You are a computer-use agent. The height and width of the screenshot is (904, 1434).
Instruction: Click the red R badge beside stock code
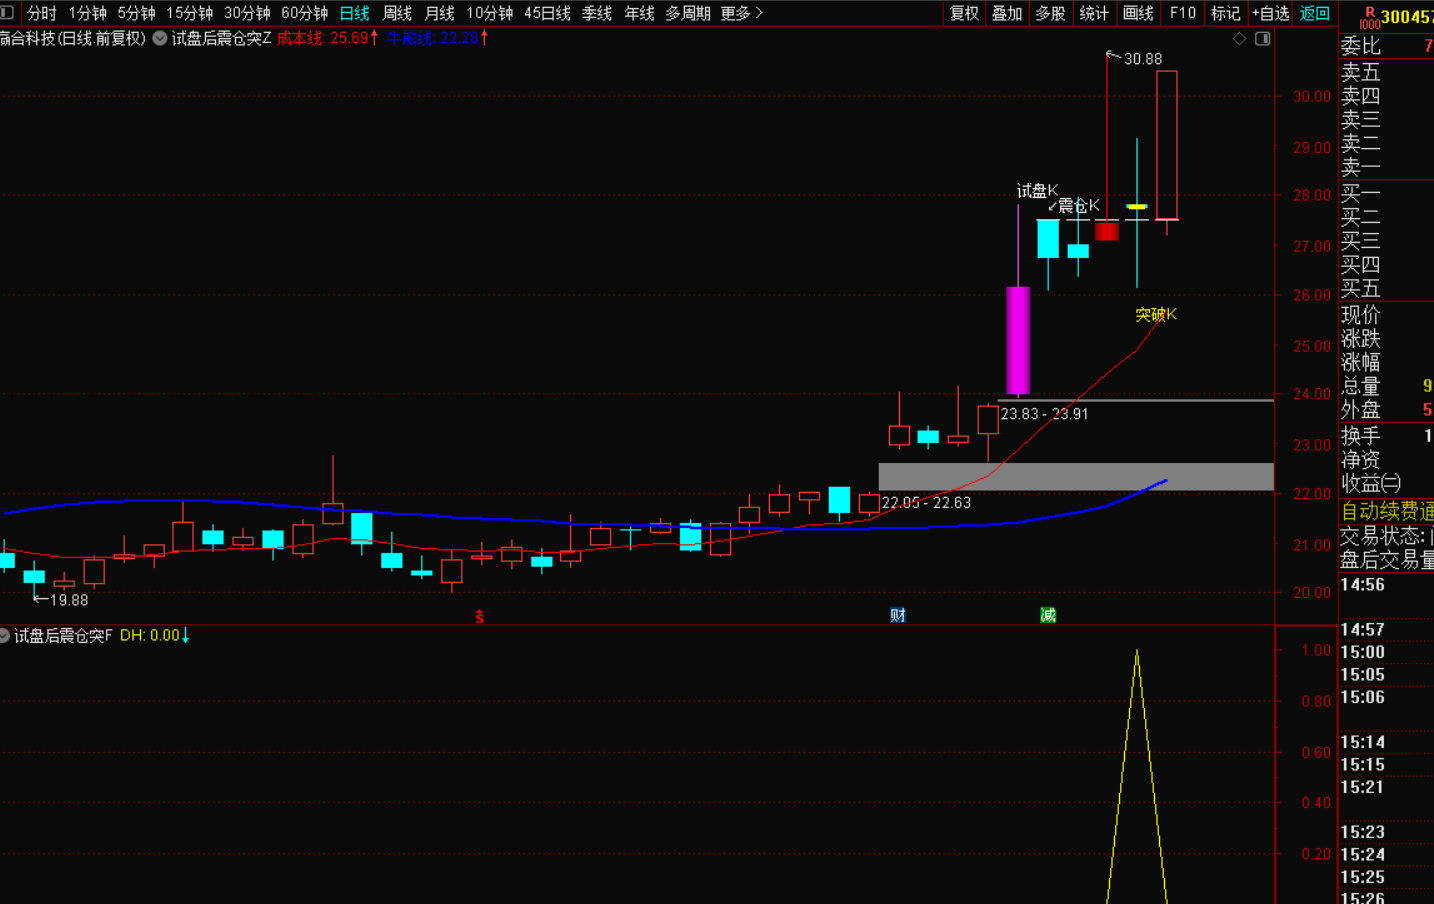[1369, 12]
